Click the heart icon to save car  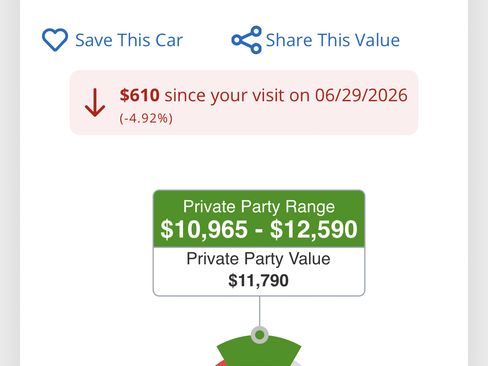click(55, 40)
